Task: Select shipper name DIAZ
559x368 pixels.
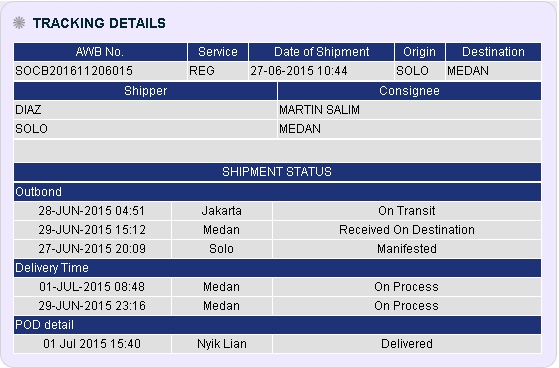Action: click(28, 110)
